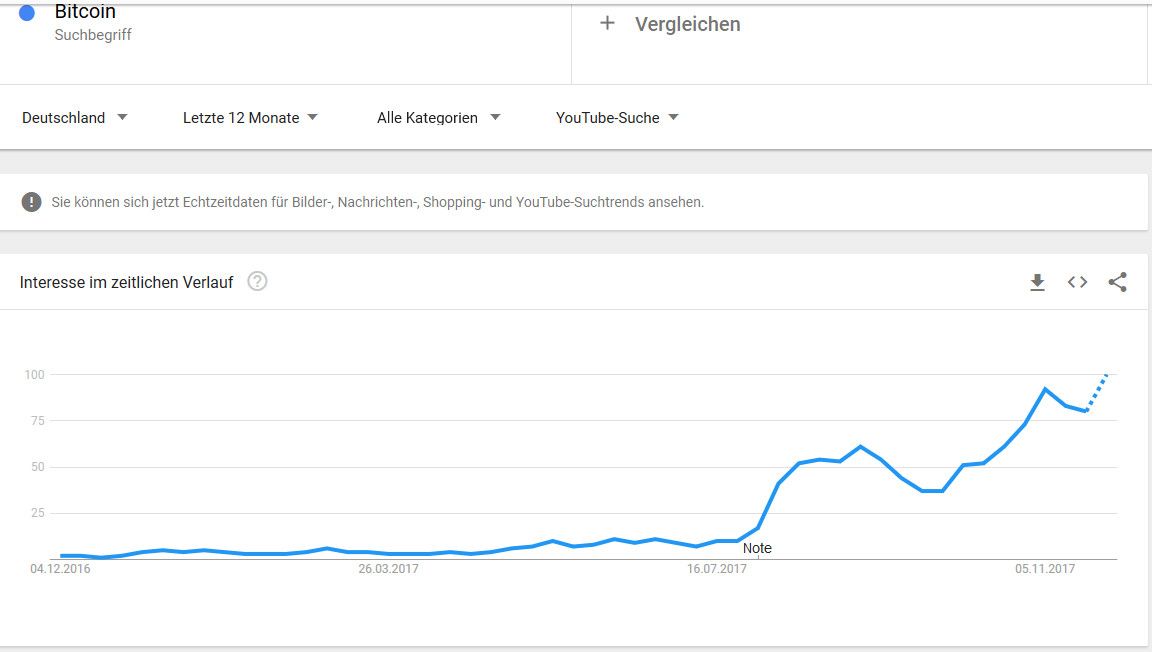The image size is (1152, 652).
Task: Download the interest over time chart data
Action: 1037,283
